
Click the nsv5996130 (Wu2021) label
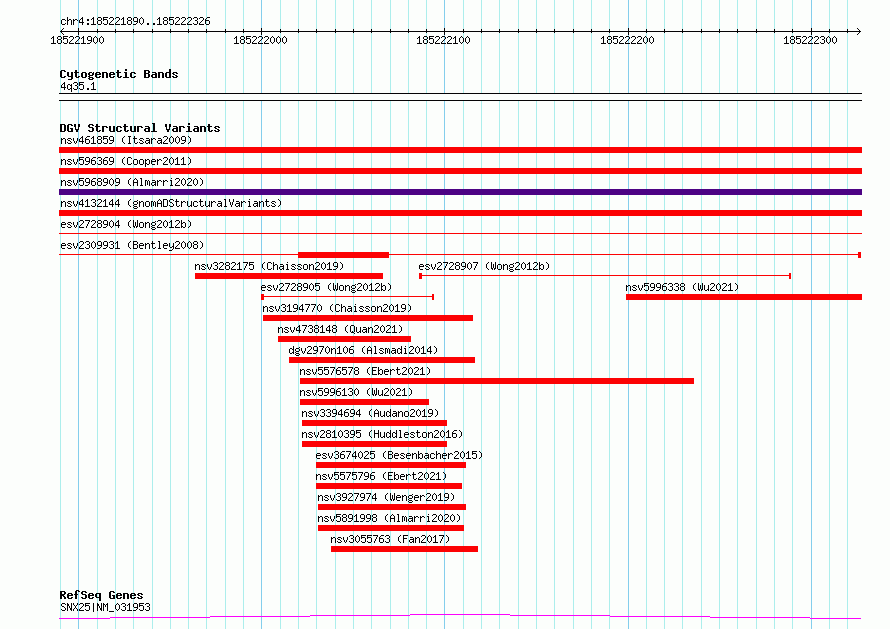point(356,392)
